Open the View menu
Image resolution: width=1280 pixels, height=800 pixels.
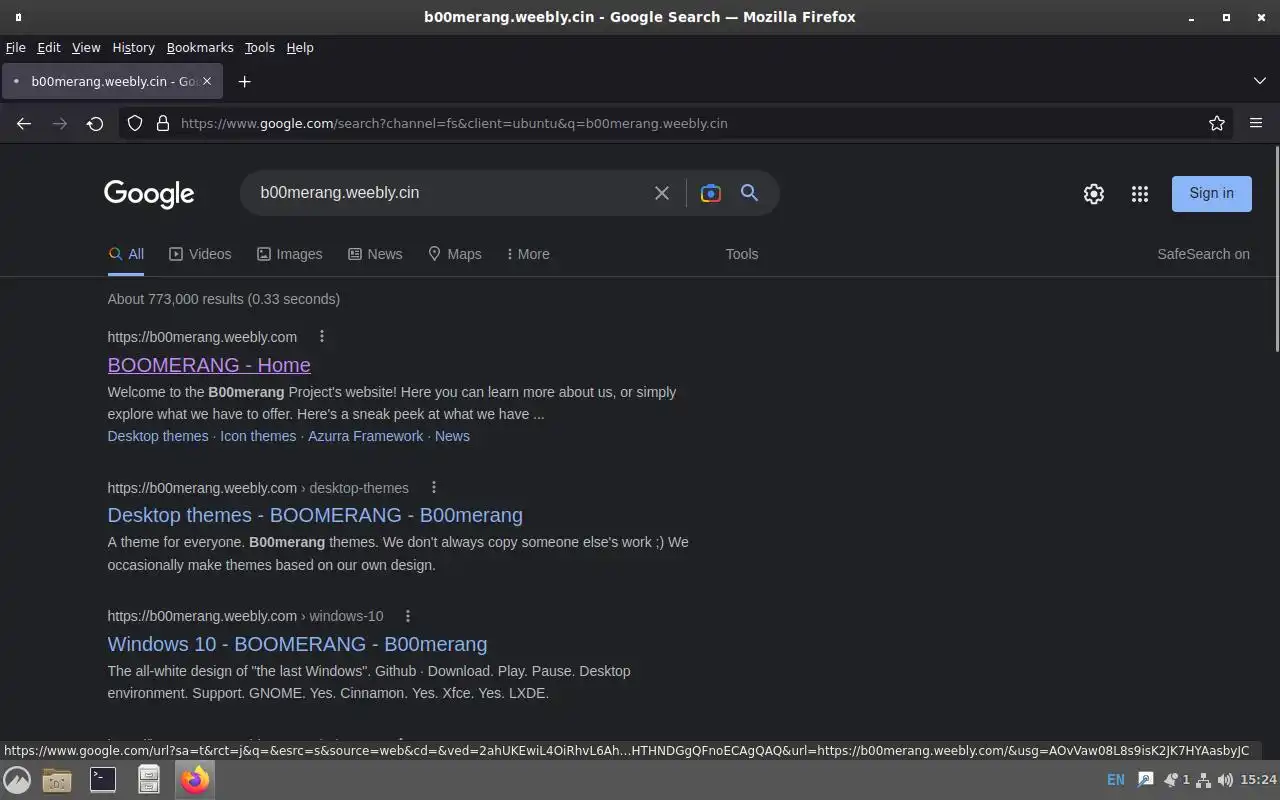[x=86, y=47]
